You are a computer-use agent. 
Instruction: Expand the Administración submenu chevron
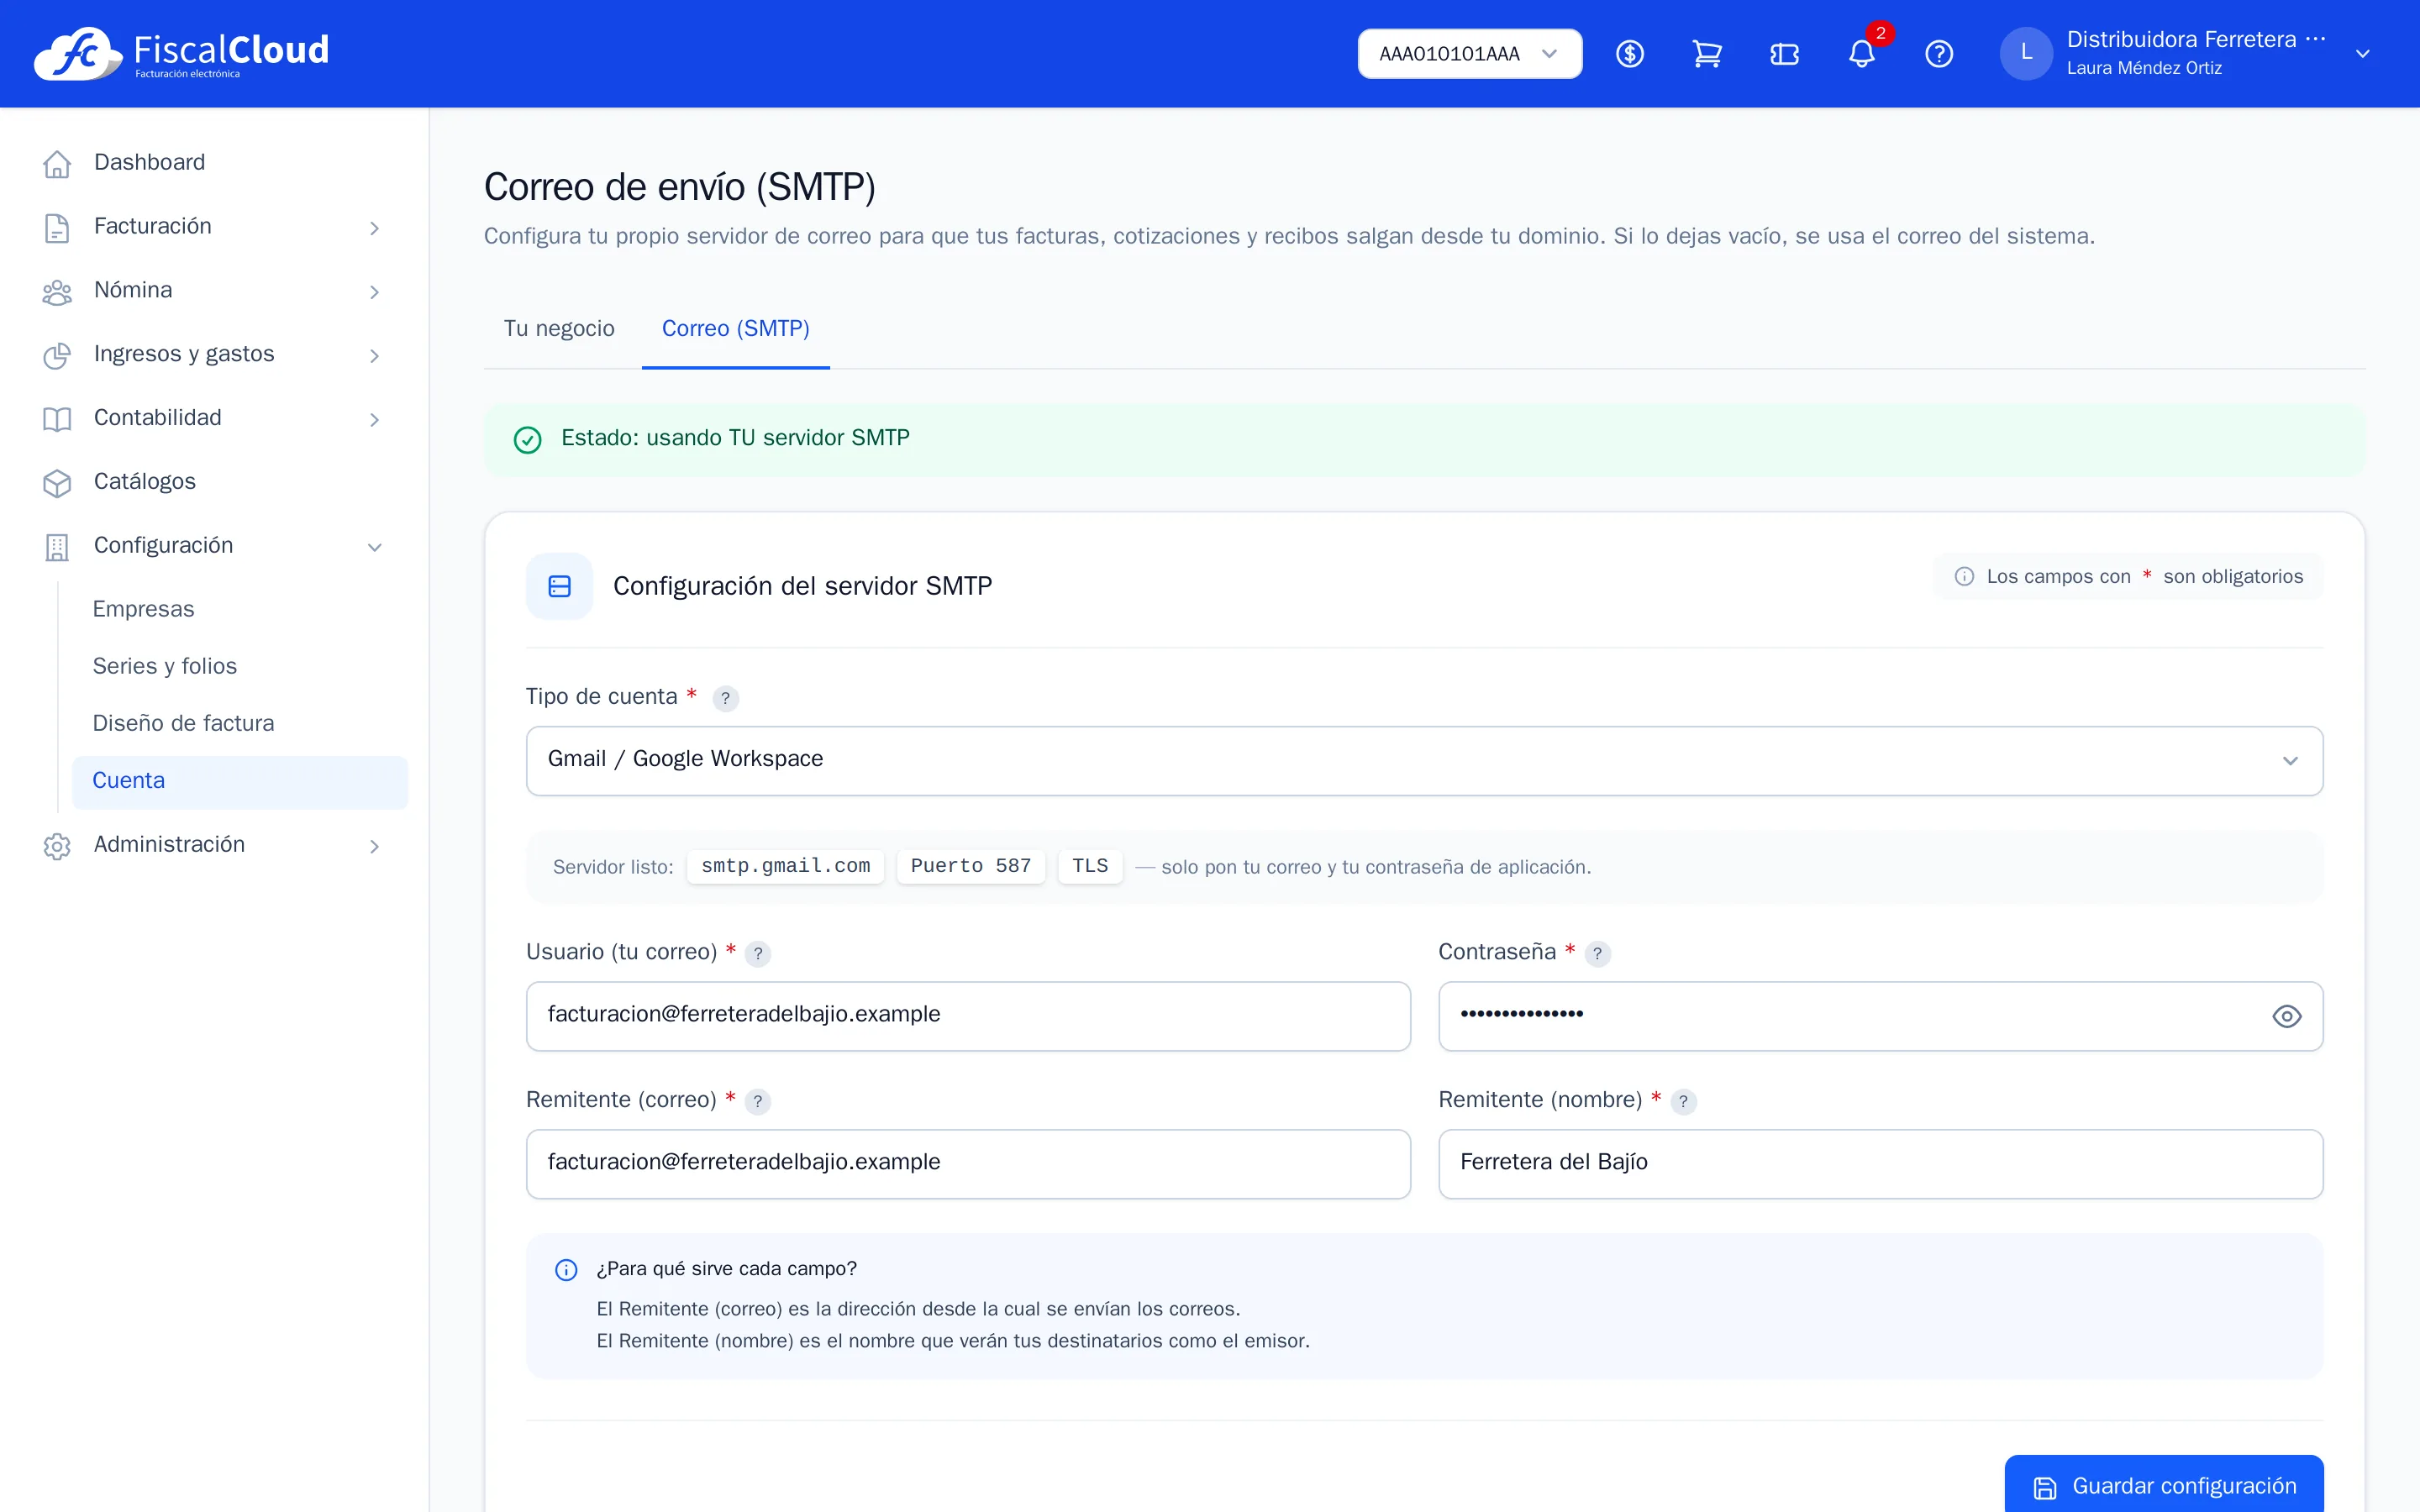click(x=375, y=847)
